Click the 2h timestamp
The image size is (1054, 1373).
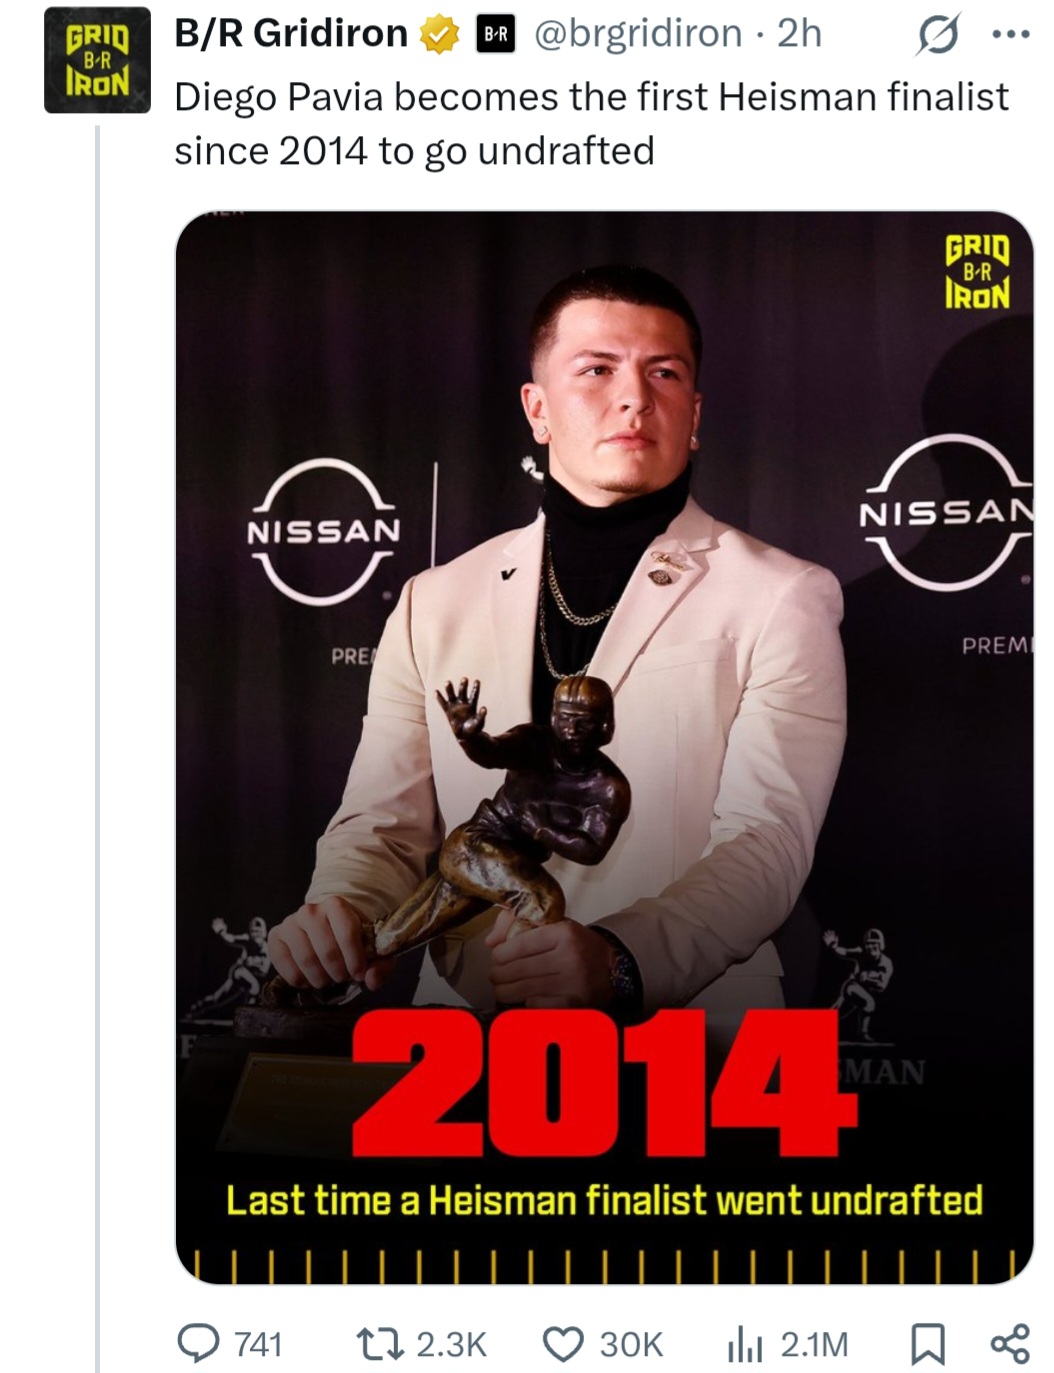click(x=799, y=34)
